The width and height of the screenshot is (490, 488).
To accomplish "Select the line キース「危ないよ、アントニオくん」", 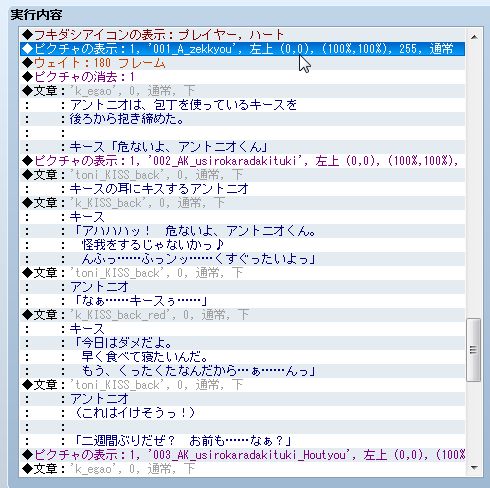I will click(x=243, y=147).
